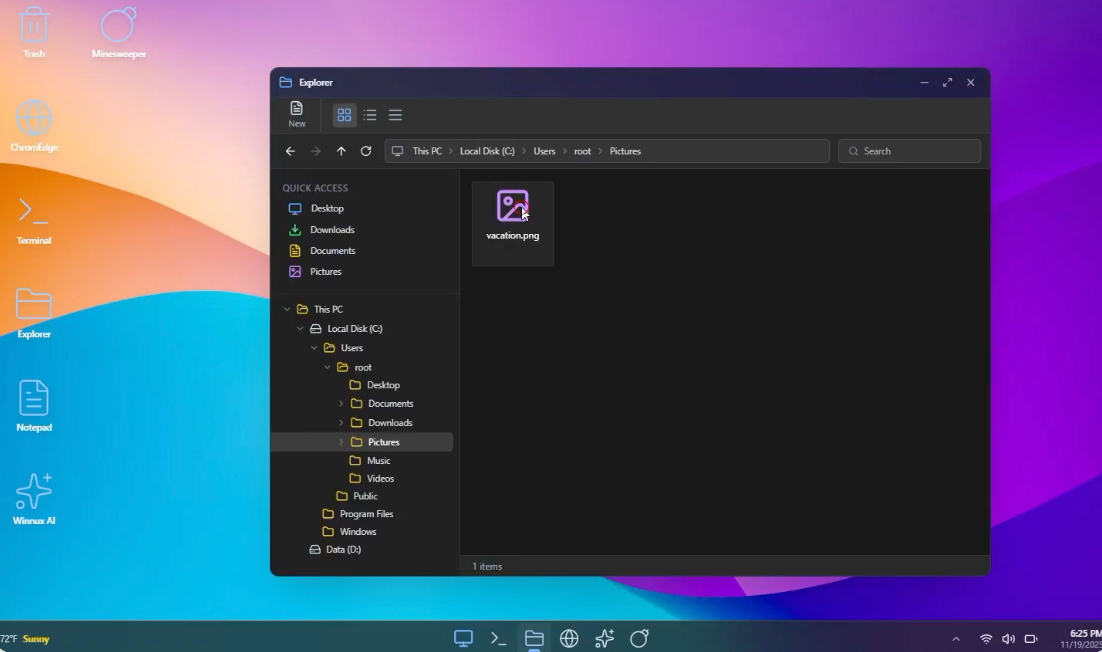Go back with the left arrow

point(290,151)
